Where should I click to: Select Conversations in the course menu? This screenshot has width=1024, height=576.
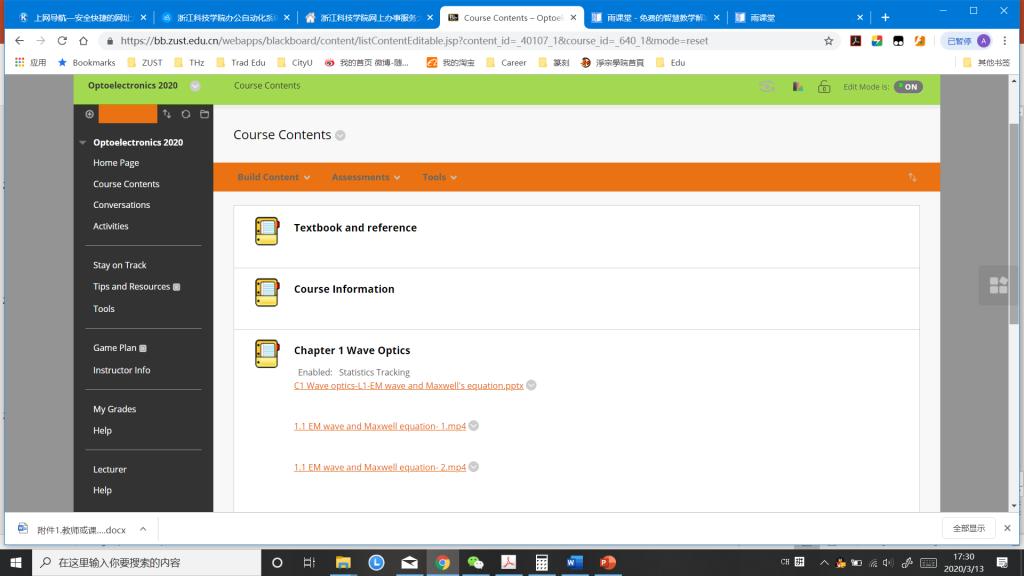coord(121,205)
